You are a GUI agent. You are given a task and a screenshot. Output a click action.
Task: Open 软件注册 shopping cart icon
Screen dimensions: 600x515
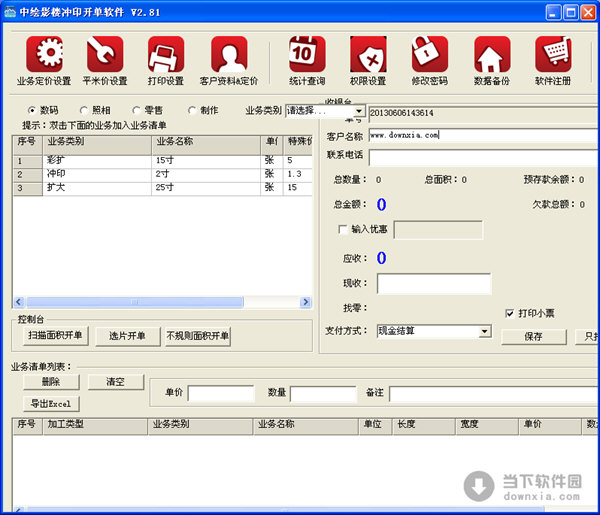click(552, 54)
